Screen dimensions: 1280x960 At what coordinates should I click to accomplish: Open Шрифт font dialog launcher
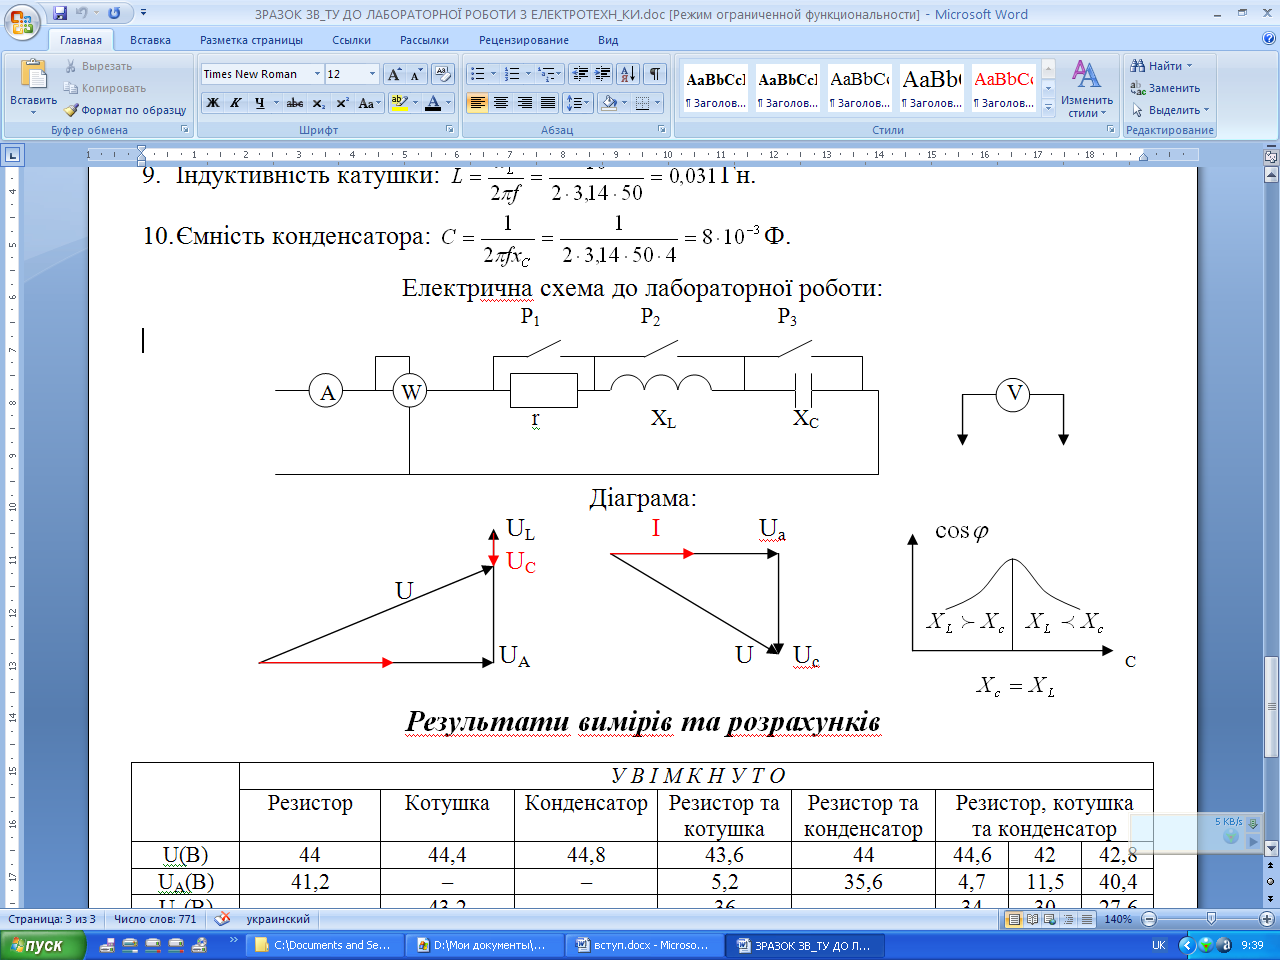click(450, 130)
